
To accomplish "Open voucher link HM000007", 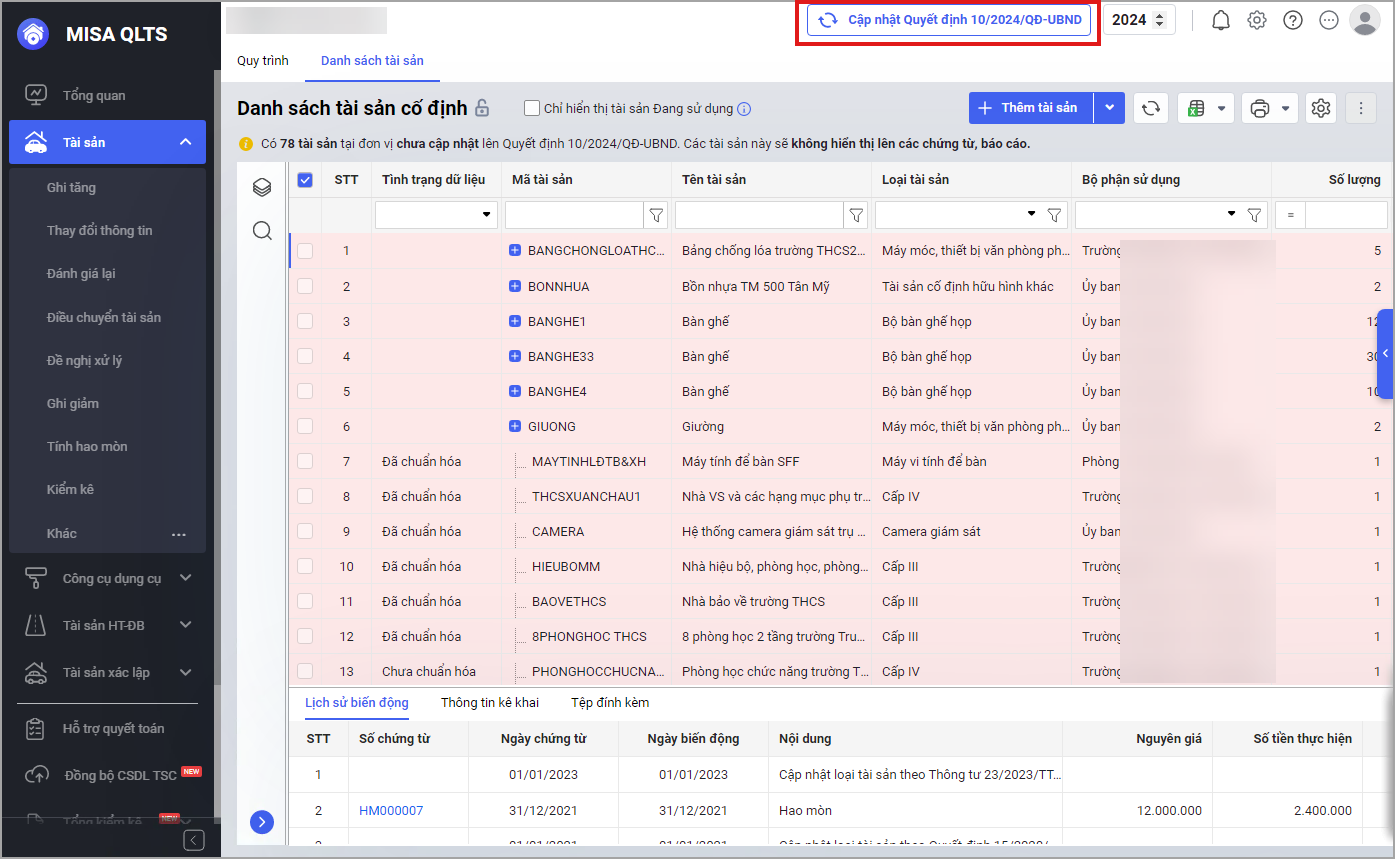I will [391, 811].
